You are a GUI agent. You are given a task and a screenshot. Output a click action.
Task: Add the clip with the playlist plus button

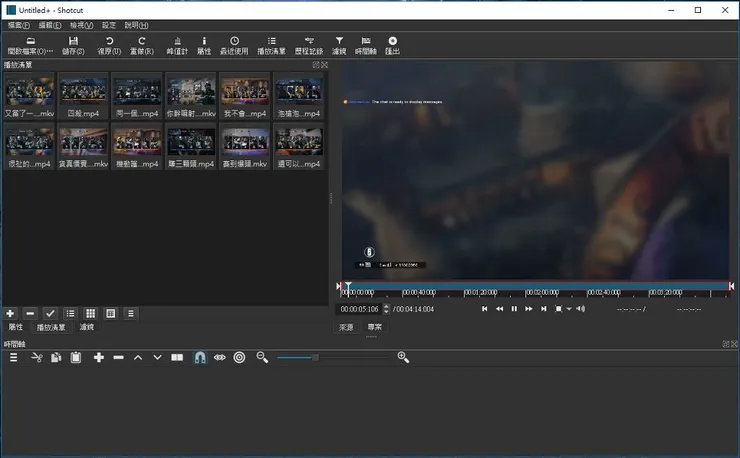[10, 313]
